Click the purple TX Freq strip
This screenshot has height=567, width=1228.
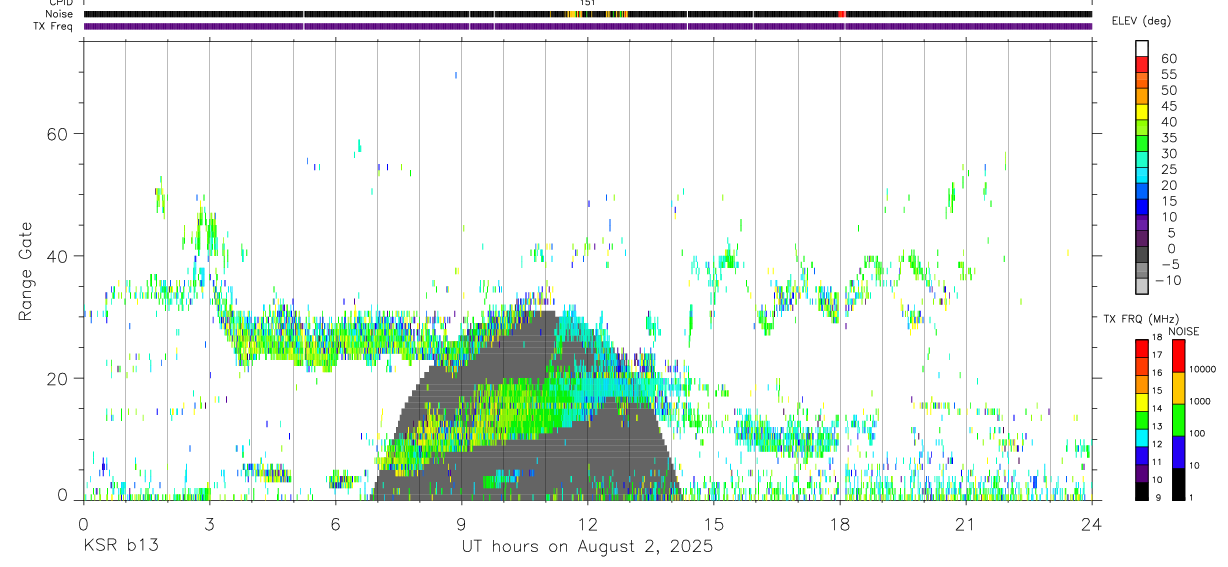coord(587,26)
